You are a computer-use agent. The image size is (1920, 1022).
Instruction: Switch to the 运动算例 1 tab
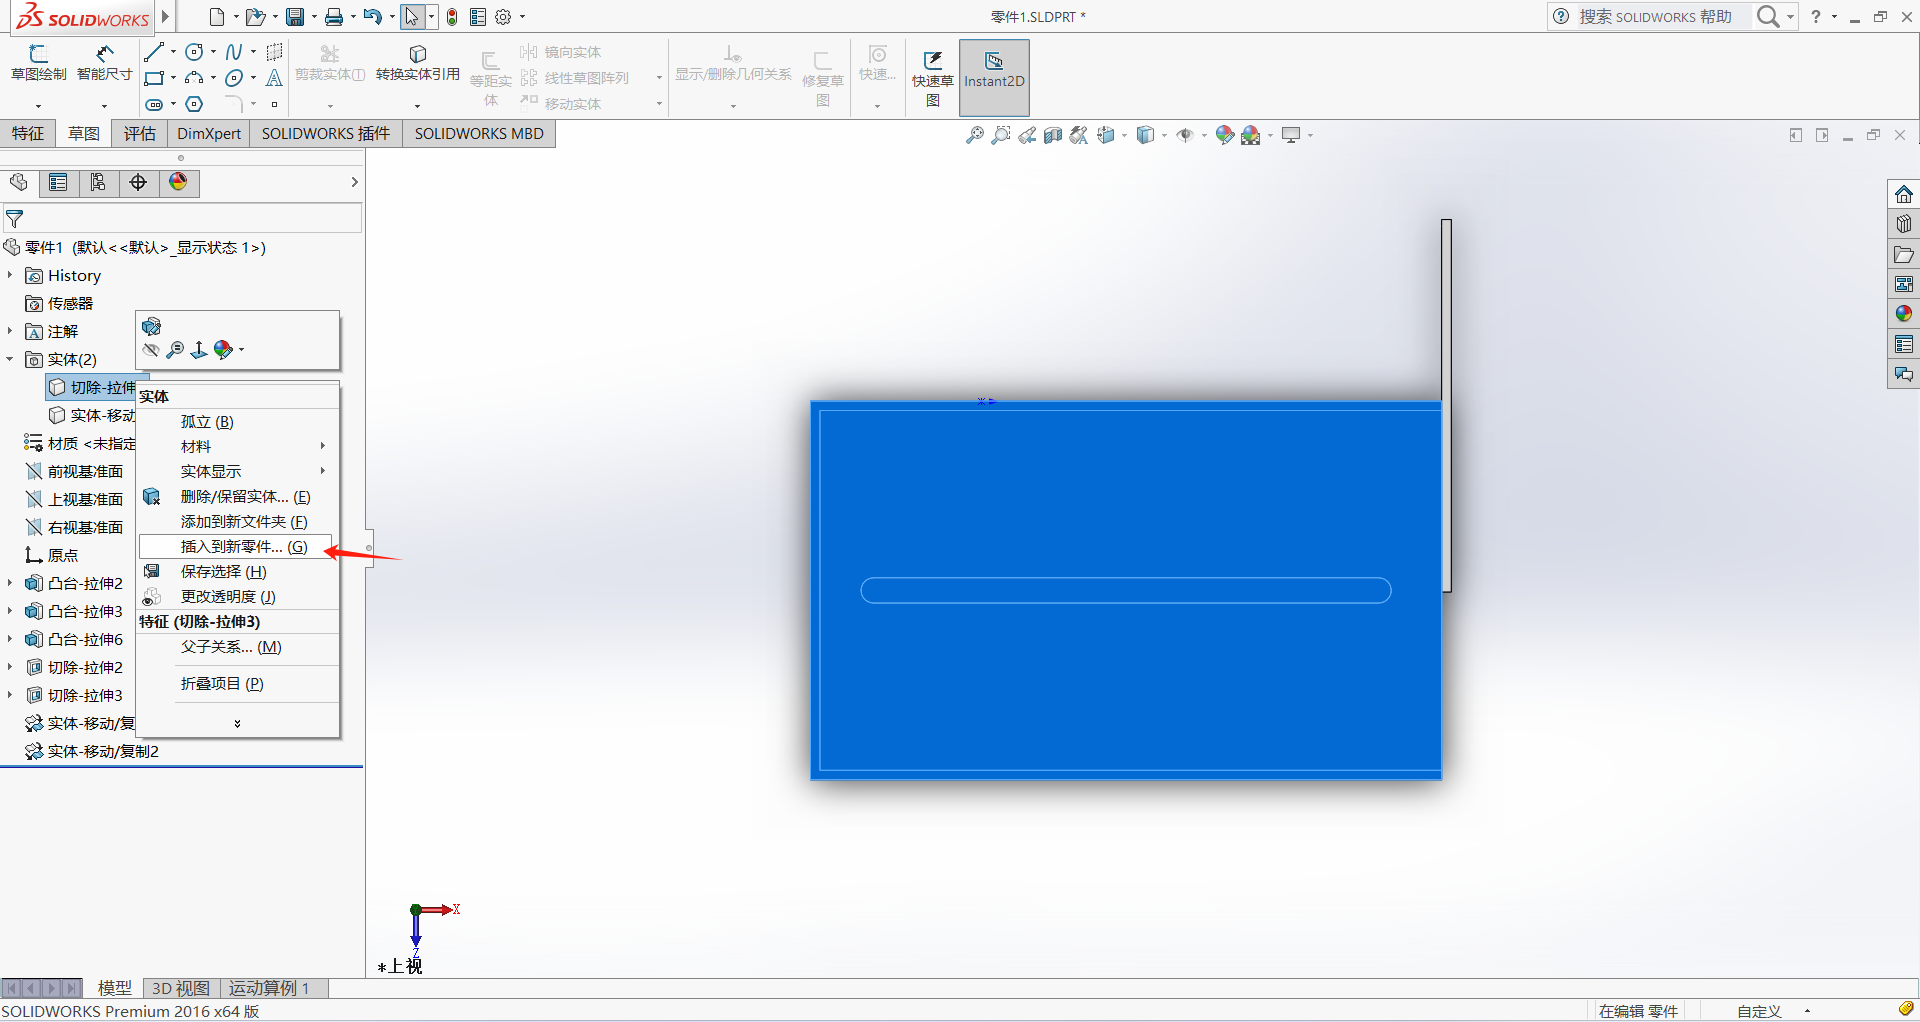coord(269,988)
